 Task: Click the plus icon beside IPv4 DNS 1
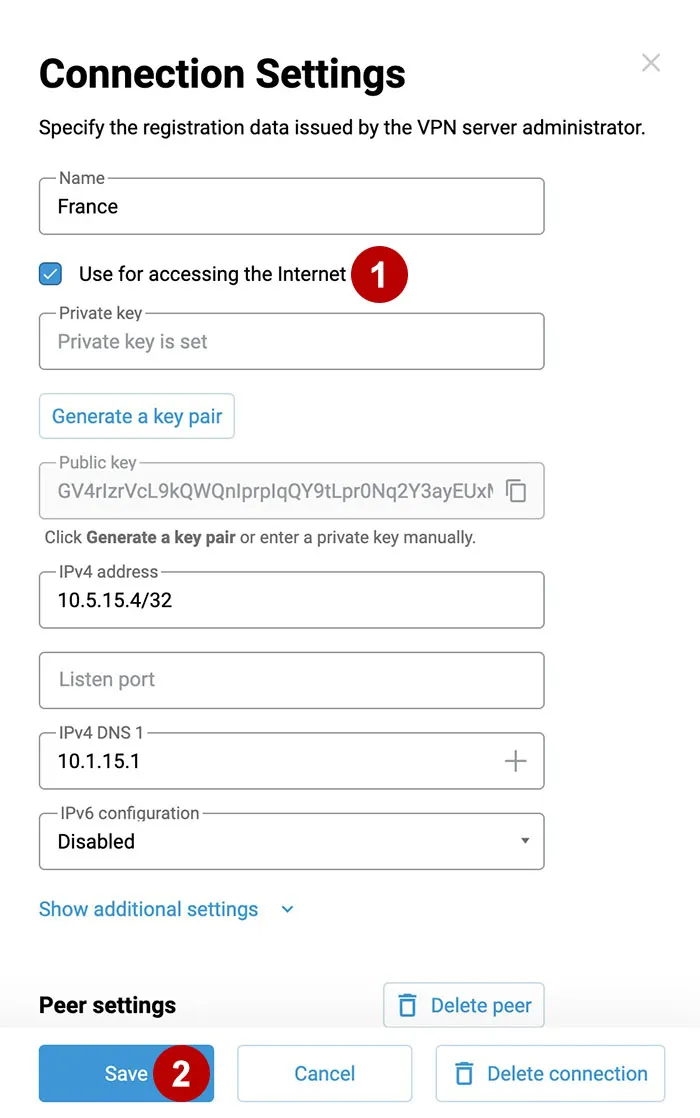pos(516,761)
